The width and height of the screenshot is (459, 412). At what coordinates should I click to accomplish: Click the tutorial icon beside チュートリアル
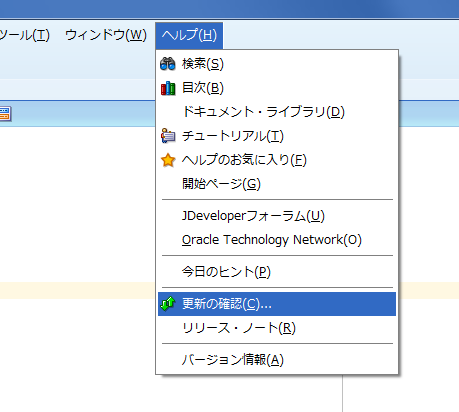point(168,136)
